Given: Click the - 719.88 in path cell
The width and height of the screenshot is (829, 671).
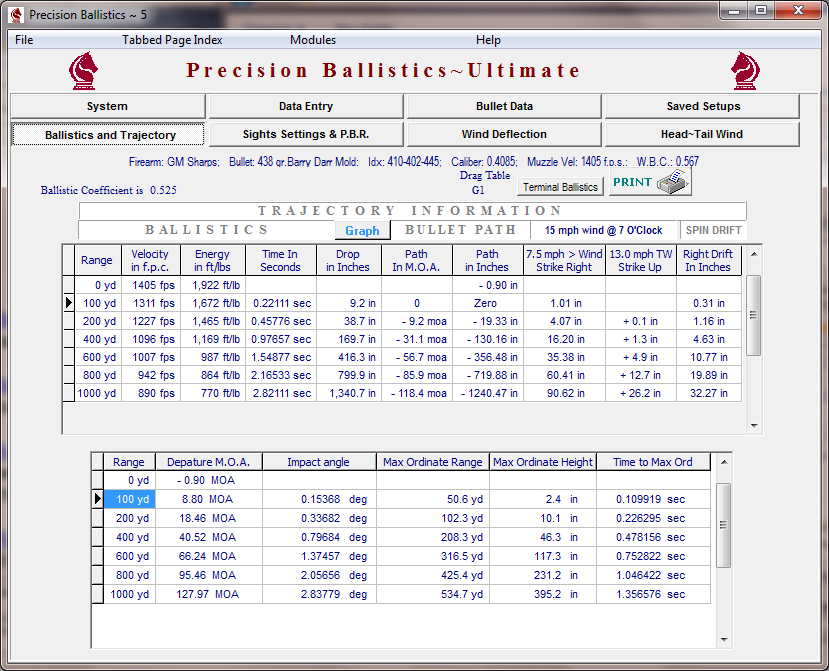Looking at the screenshot, I should point(487,375).
